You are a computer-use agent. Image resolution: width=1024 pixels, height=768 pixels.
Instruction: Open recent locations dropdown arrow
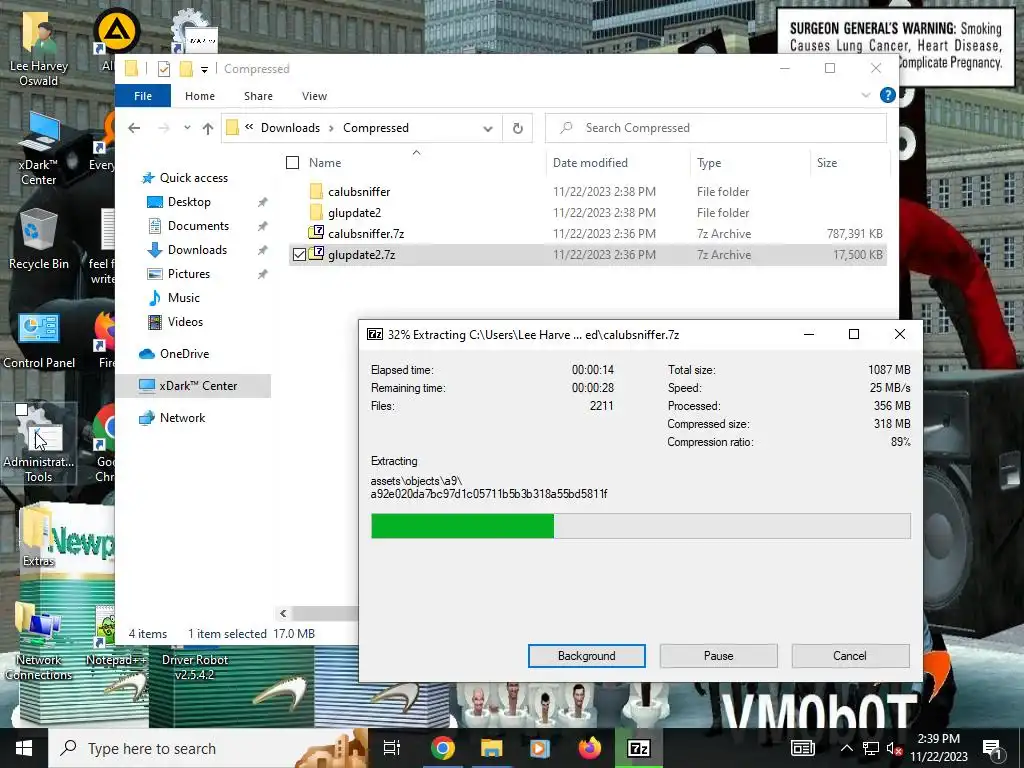click(x=187, y=128)
